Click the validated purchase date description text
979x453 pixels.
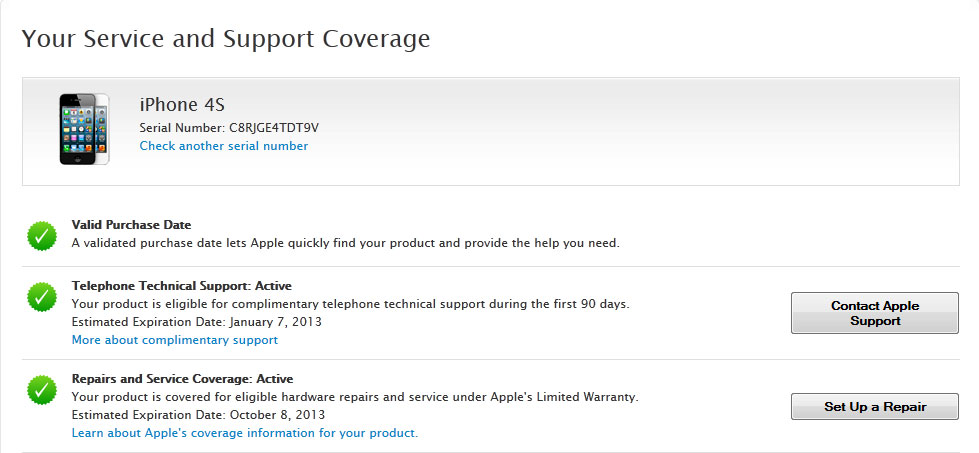coord(346,243)
